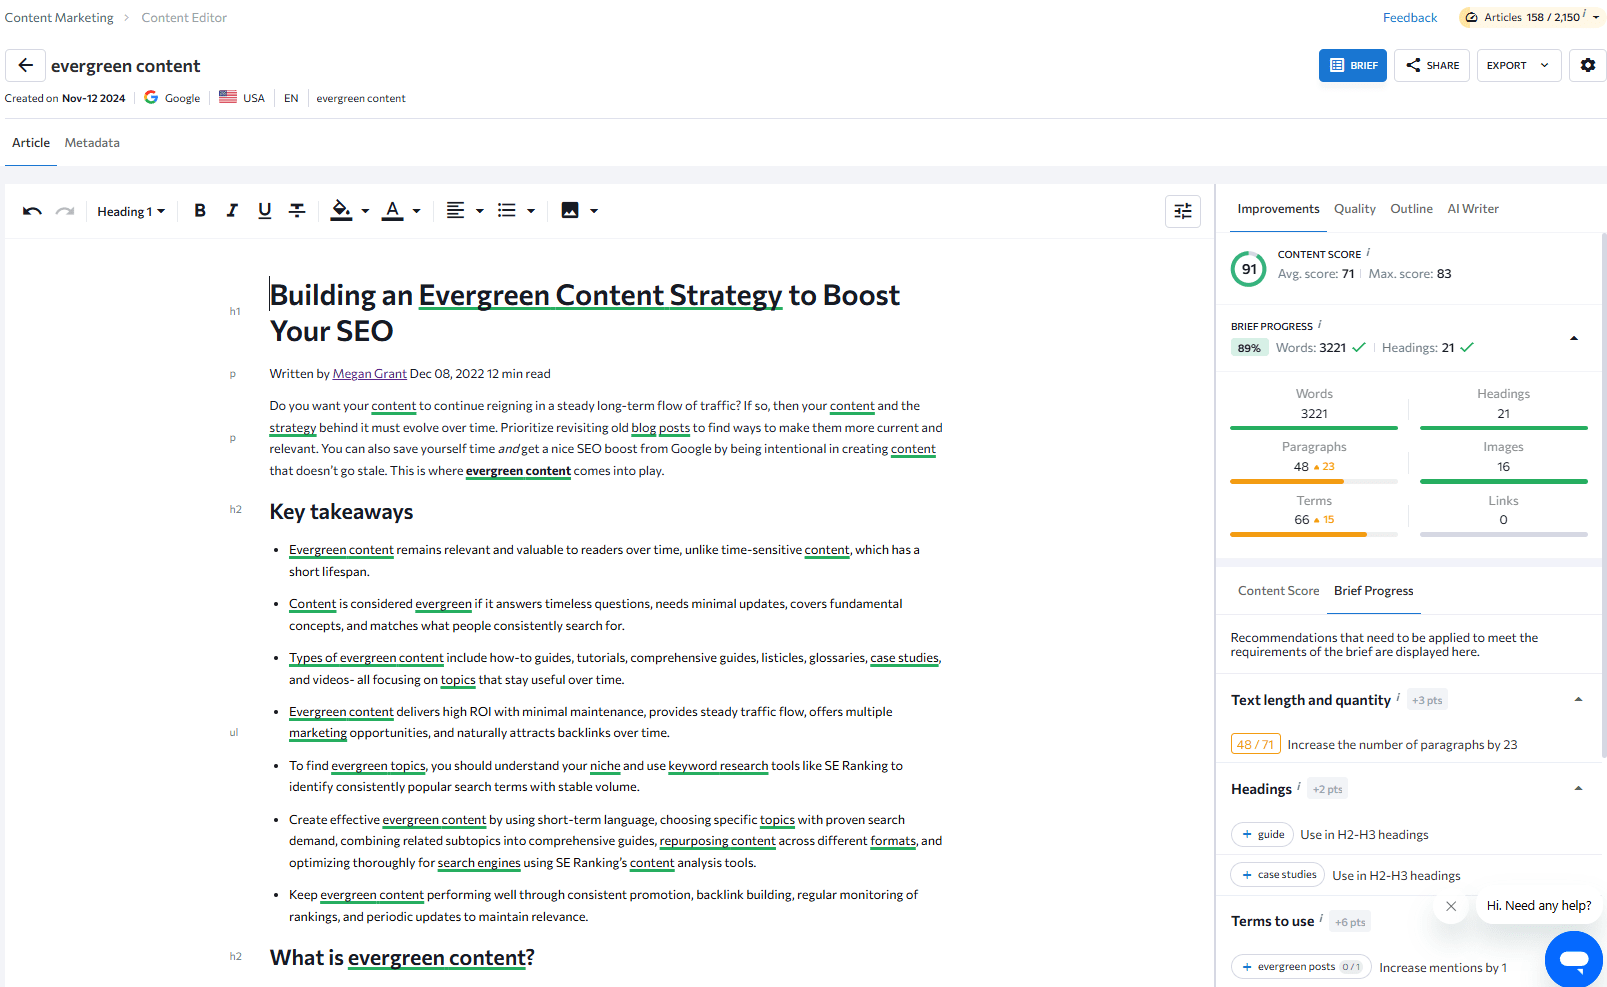This screenshot has width=1607, height=987.
Task: Click the Words progress bar
Action: click(1314, 428)
